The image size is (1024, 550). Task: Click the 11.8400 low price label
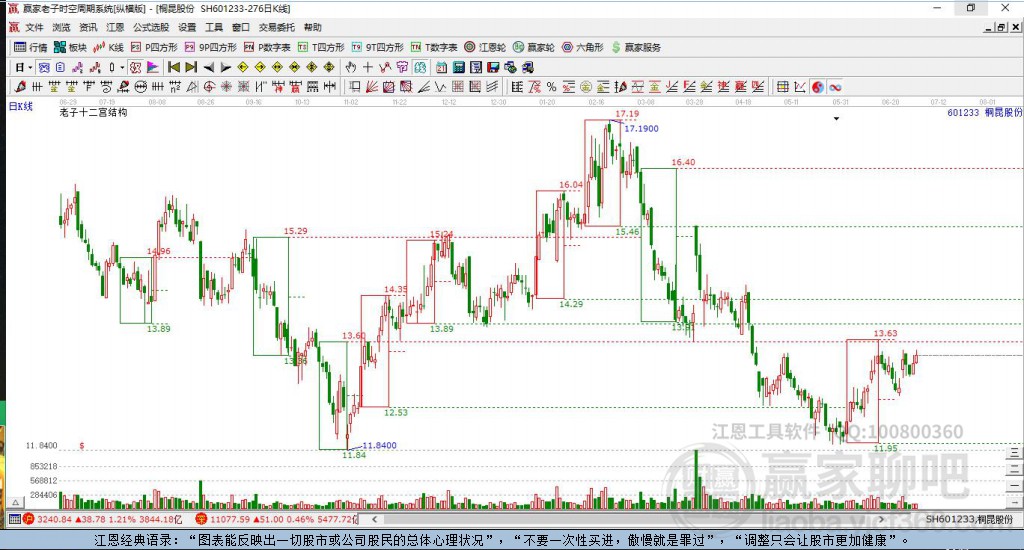379,445
